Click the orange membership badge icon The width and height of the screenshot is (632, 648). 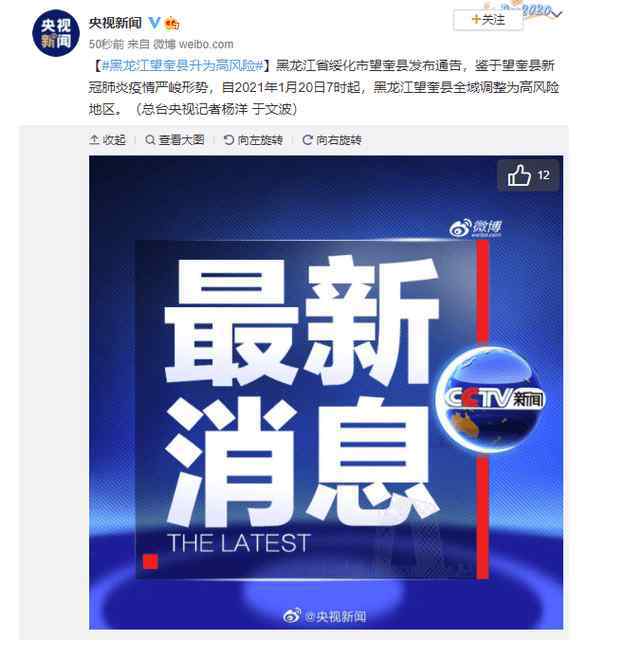click(x=172, y=23)
